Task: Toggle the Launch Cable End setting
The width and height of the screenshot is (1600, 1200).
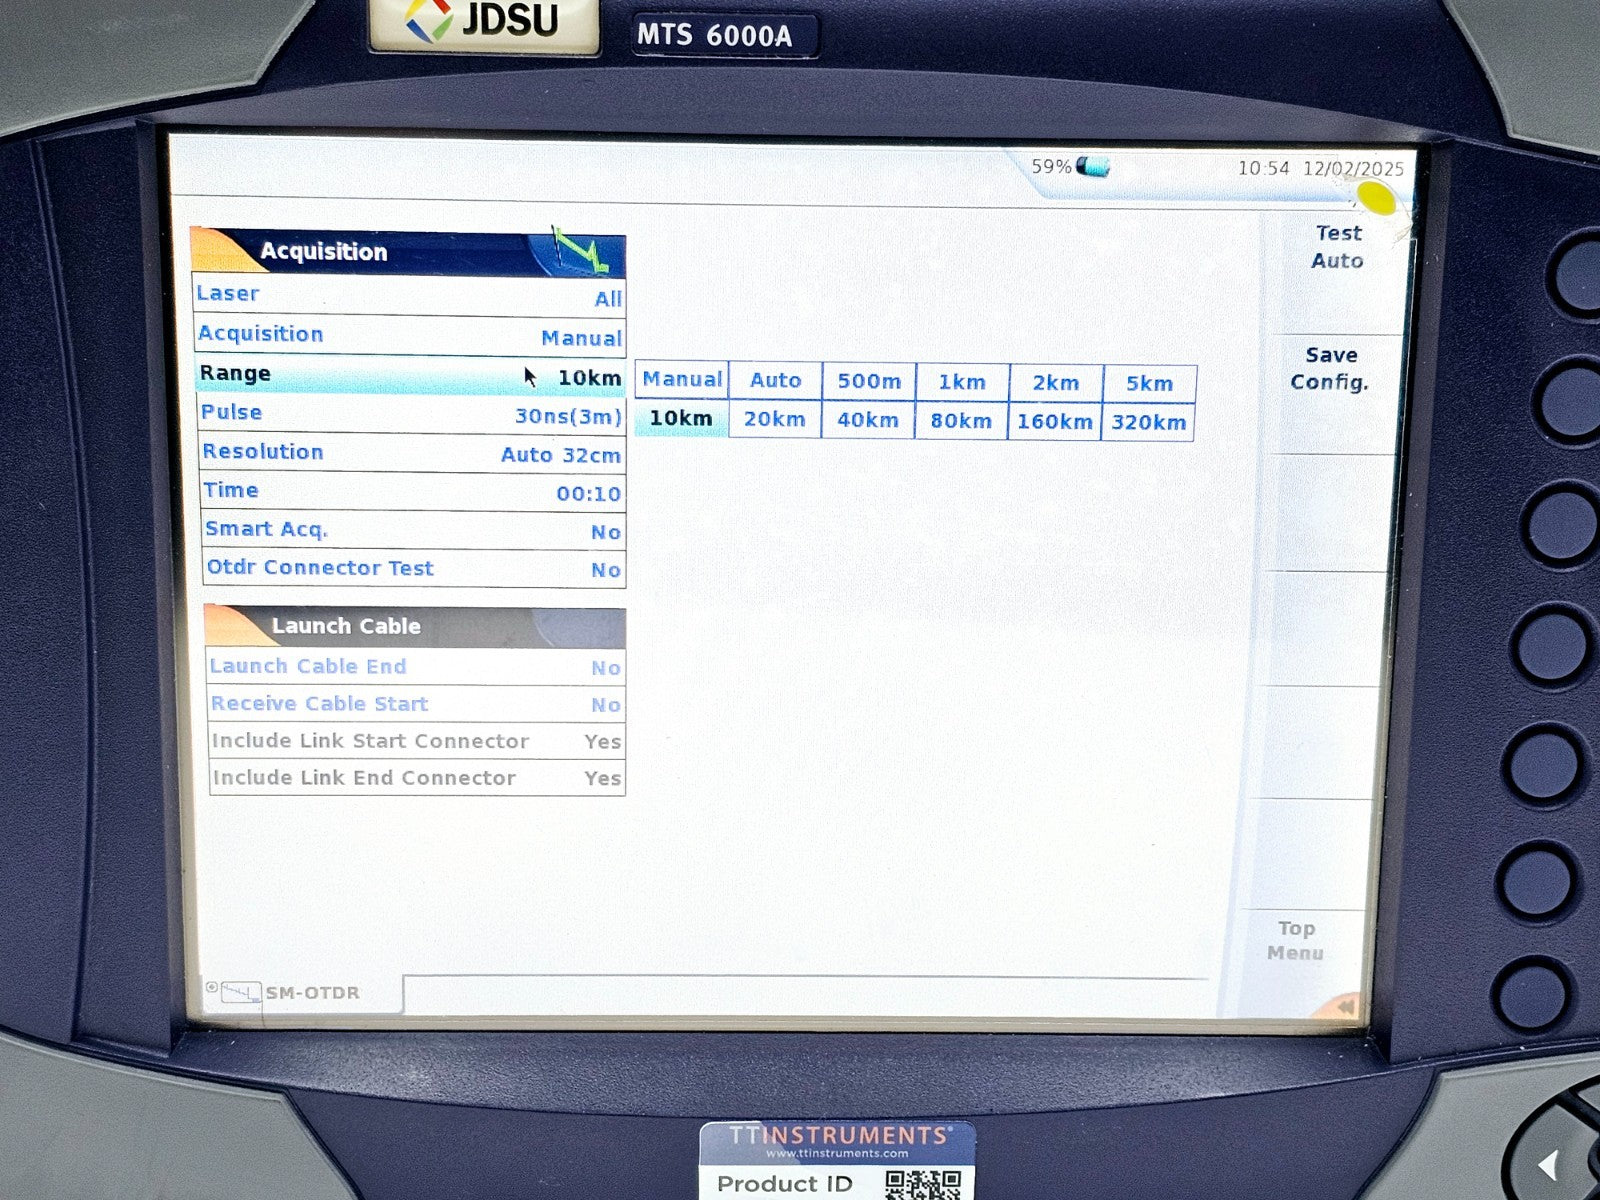Action: pos(415,667)
